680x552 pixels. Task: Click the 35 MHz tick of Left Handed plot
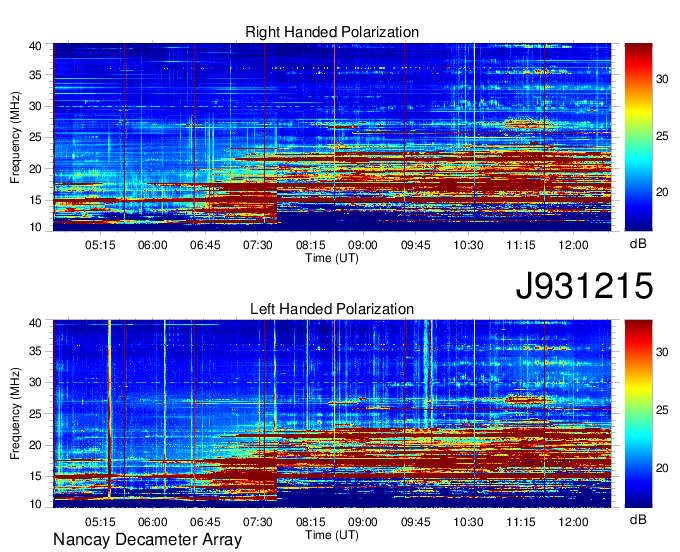tap(36, 351)
